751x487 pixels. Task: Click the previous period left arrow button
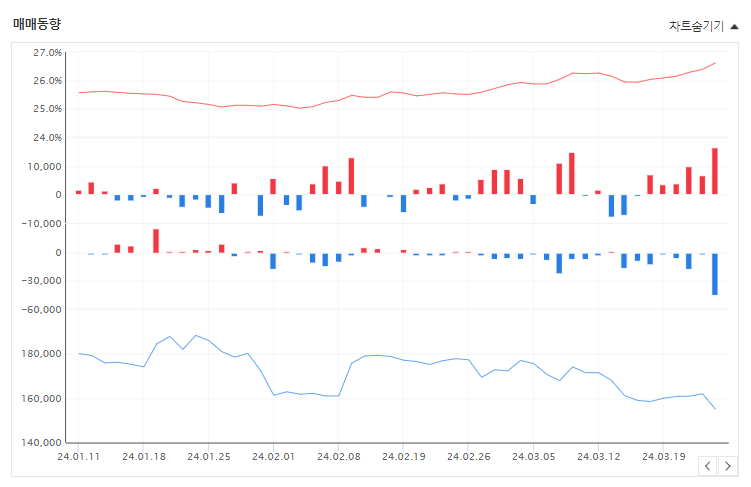707,466
